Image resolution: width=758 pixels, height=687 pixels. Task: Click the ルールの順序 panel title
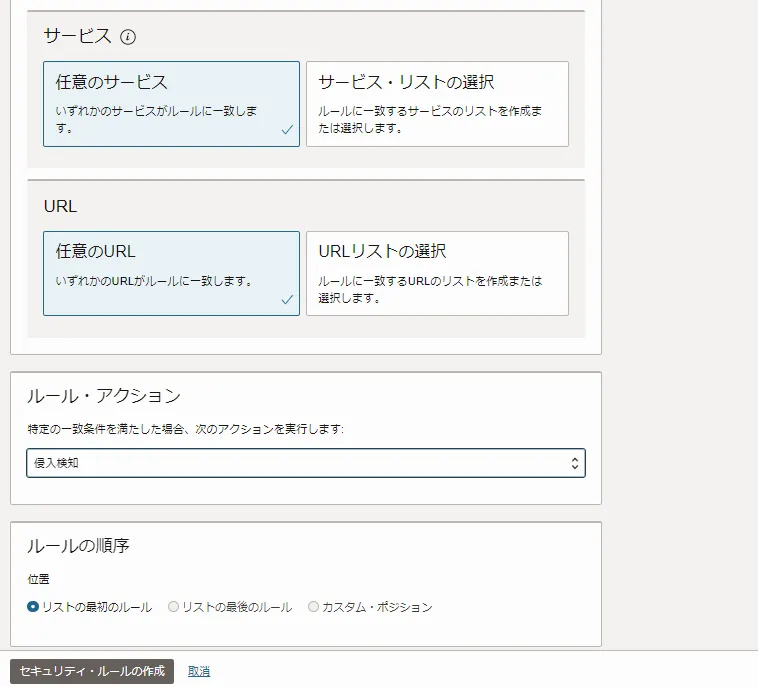point(78,546)
